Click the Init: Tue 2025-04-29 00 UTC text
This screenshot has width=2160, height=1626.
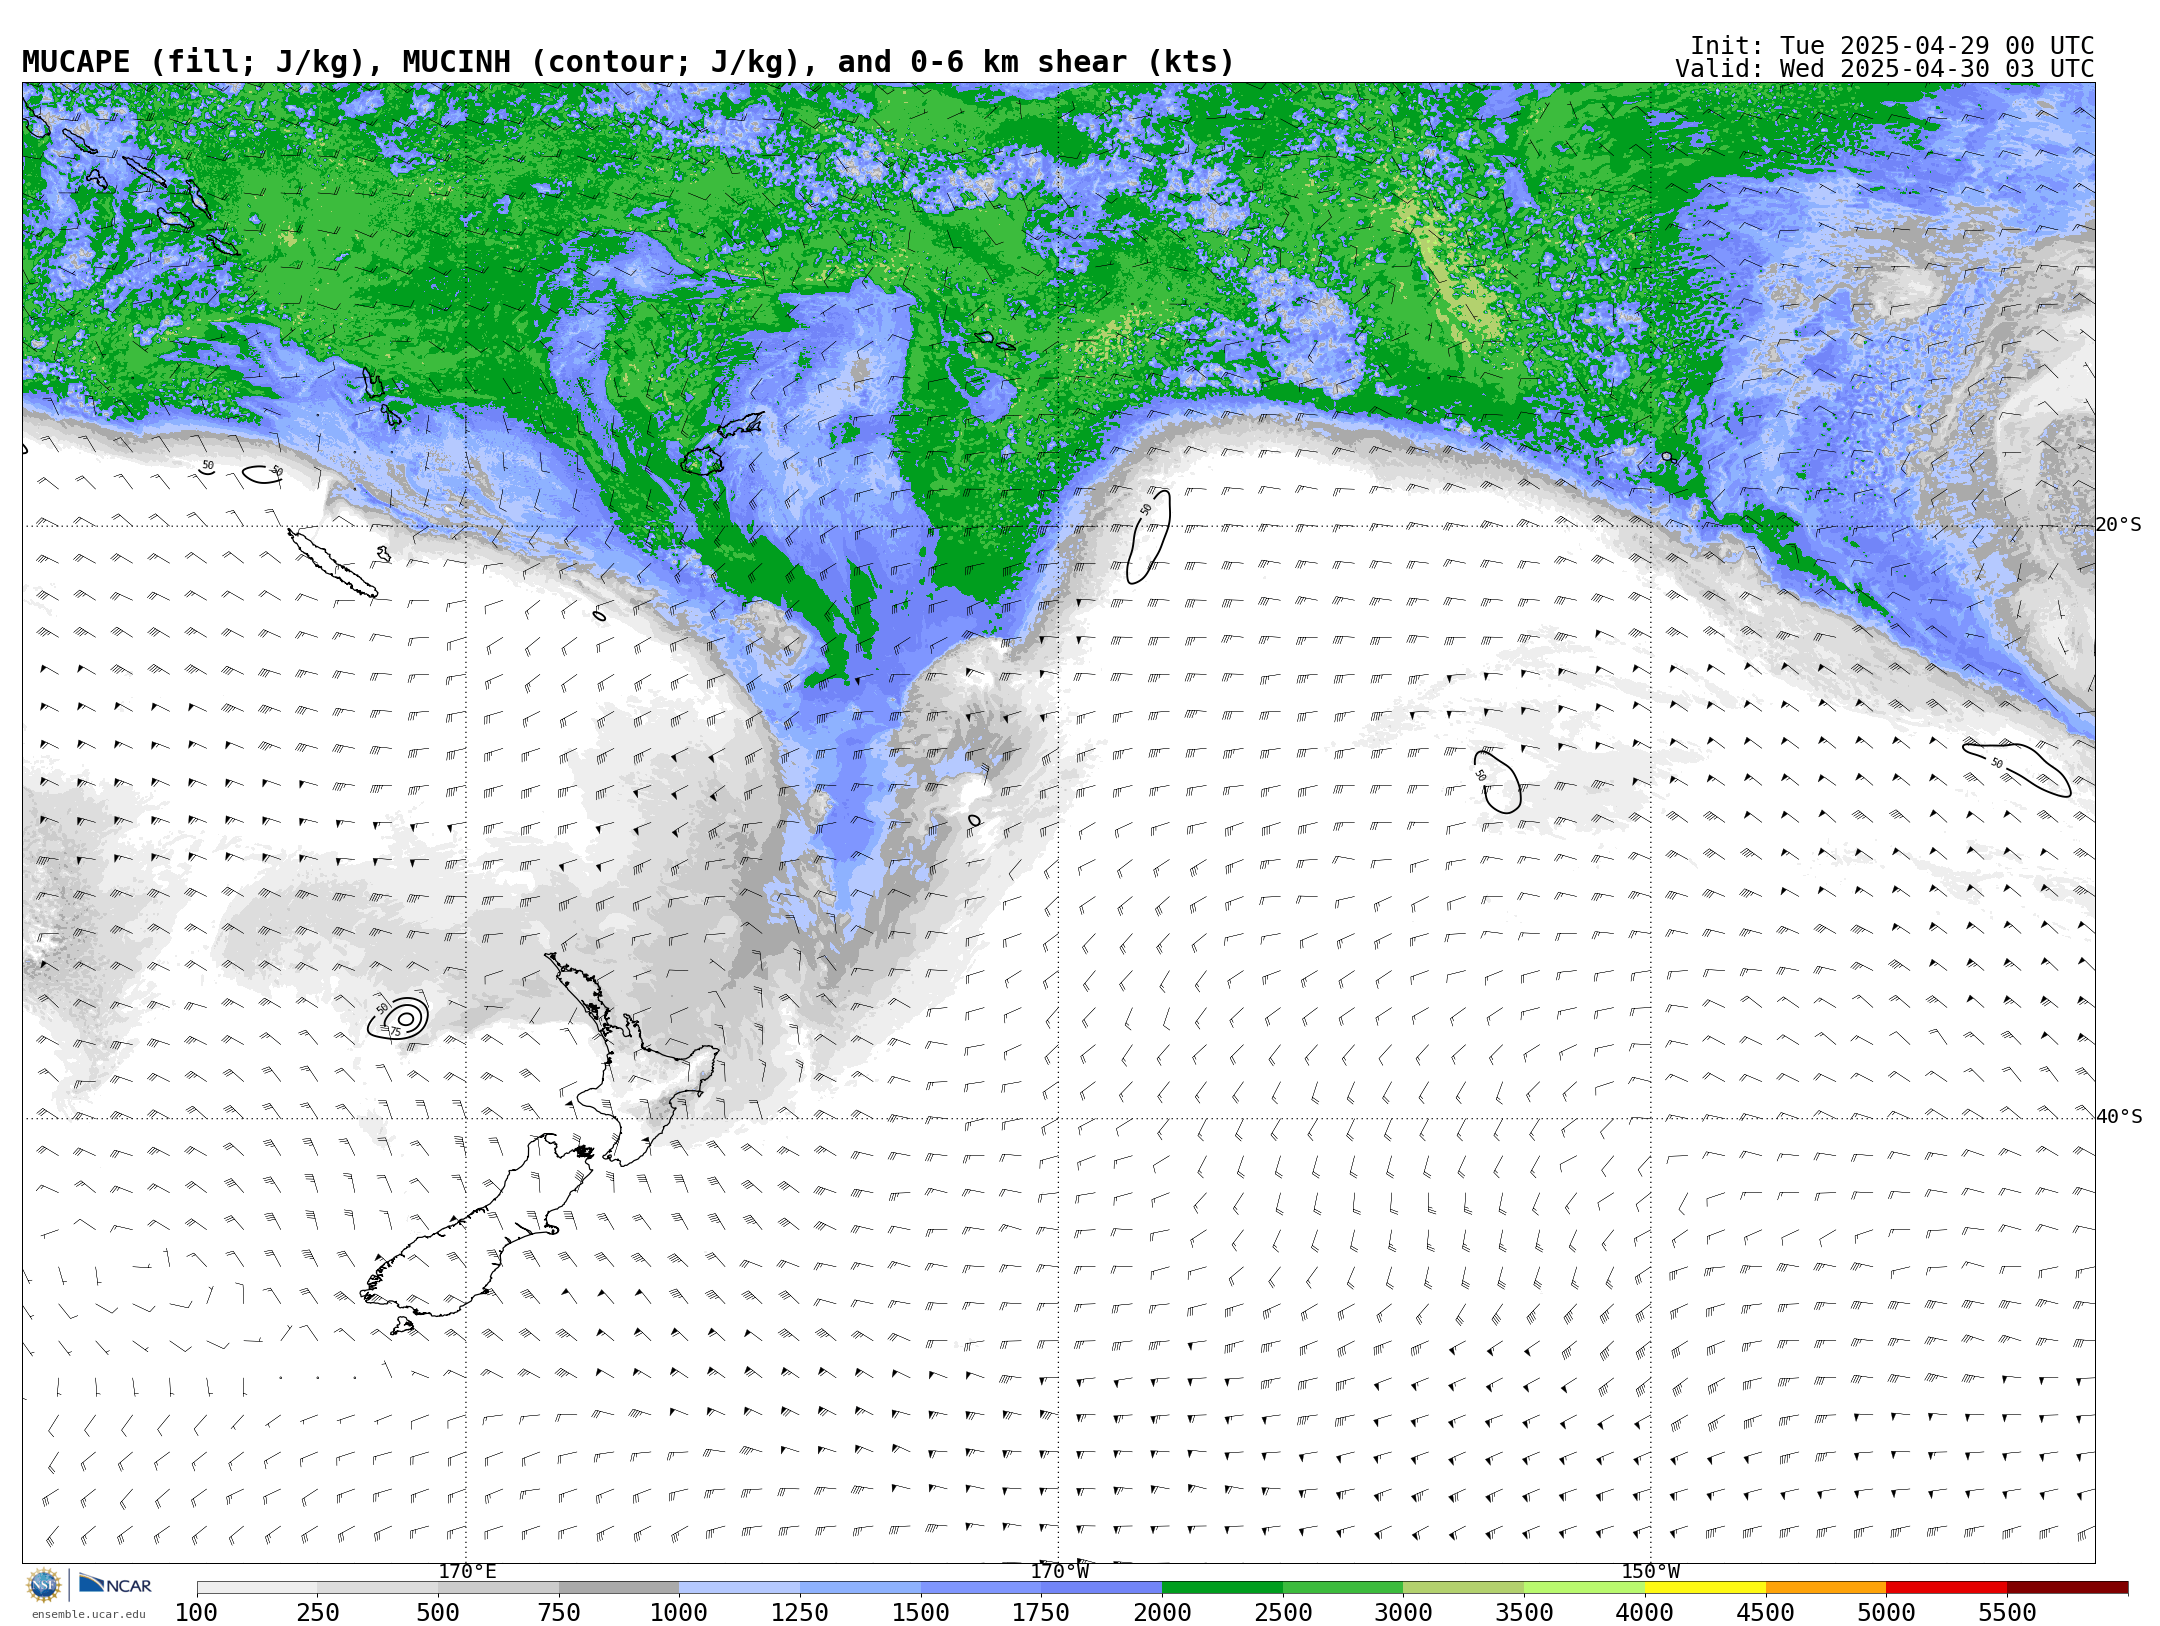[1892, 46]
